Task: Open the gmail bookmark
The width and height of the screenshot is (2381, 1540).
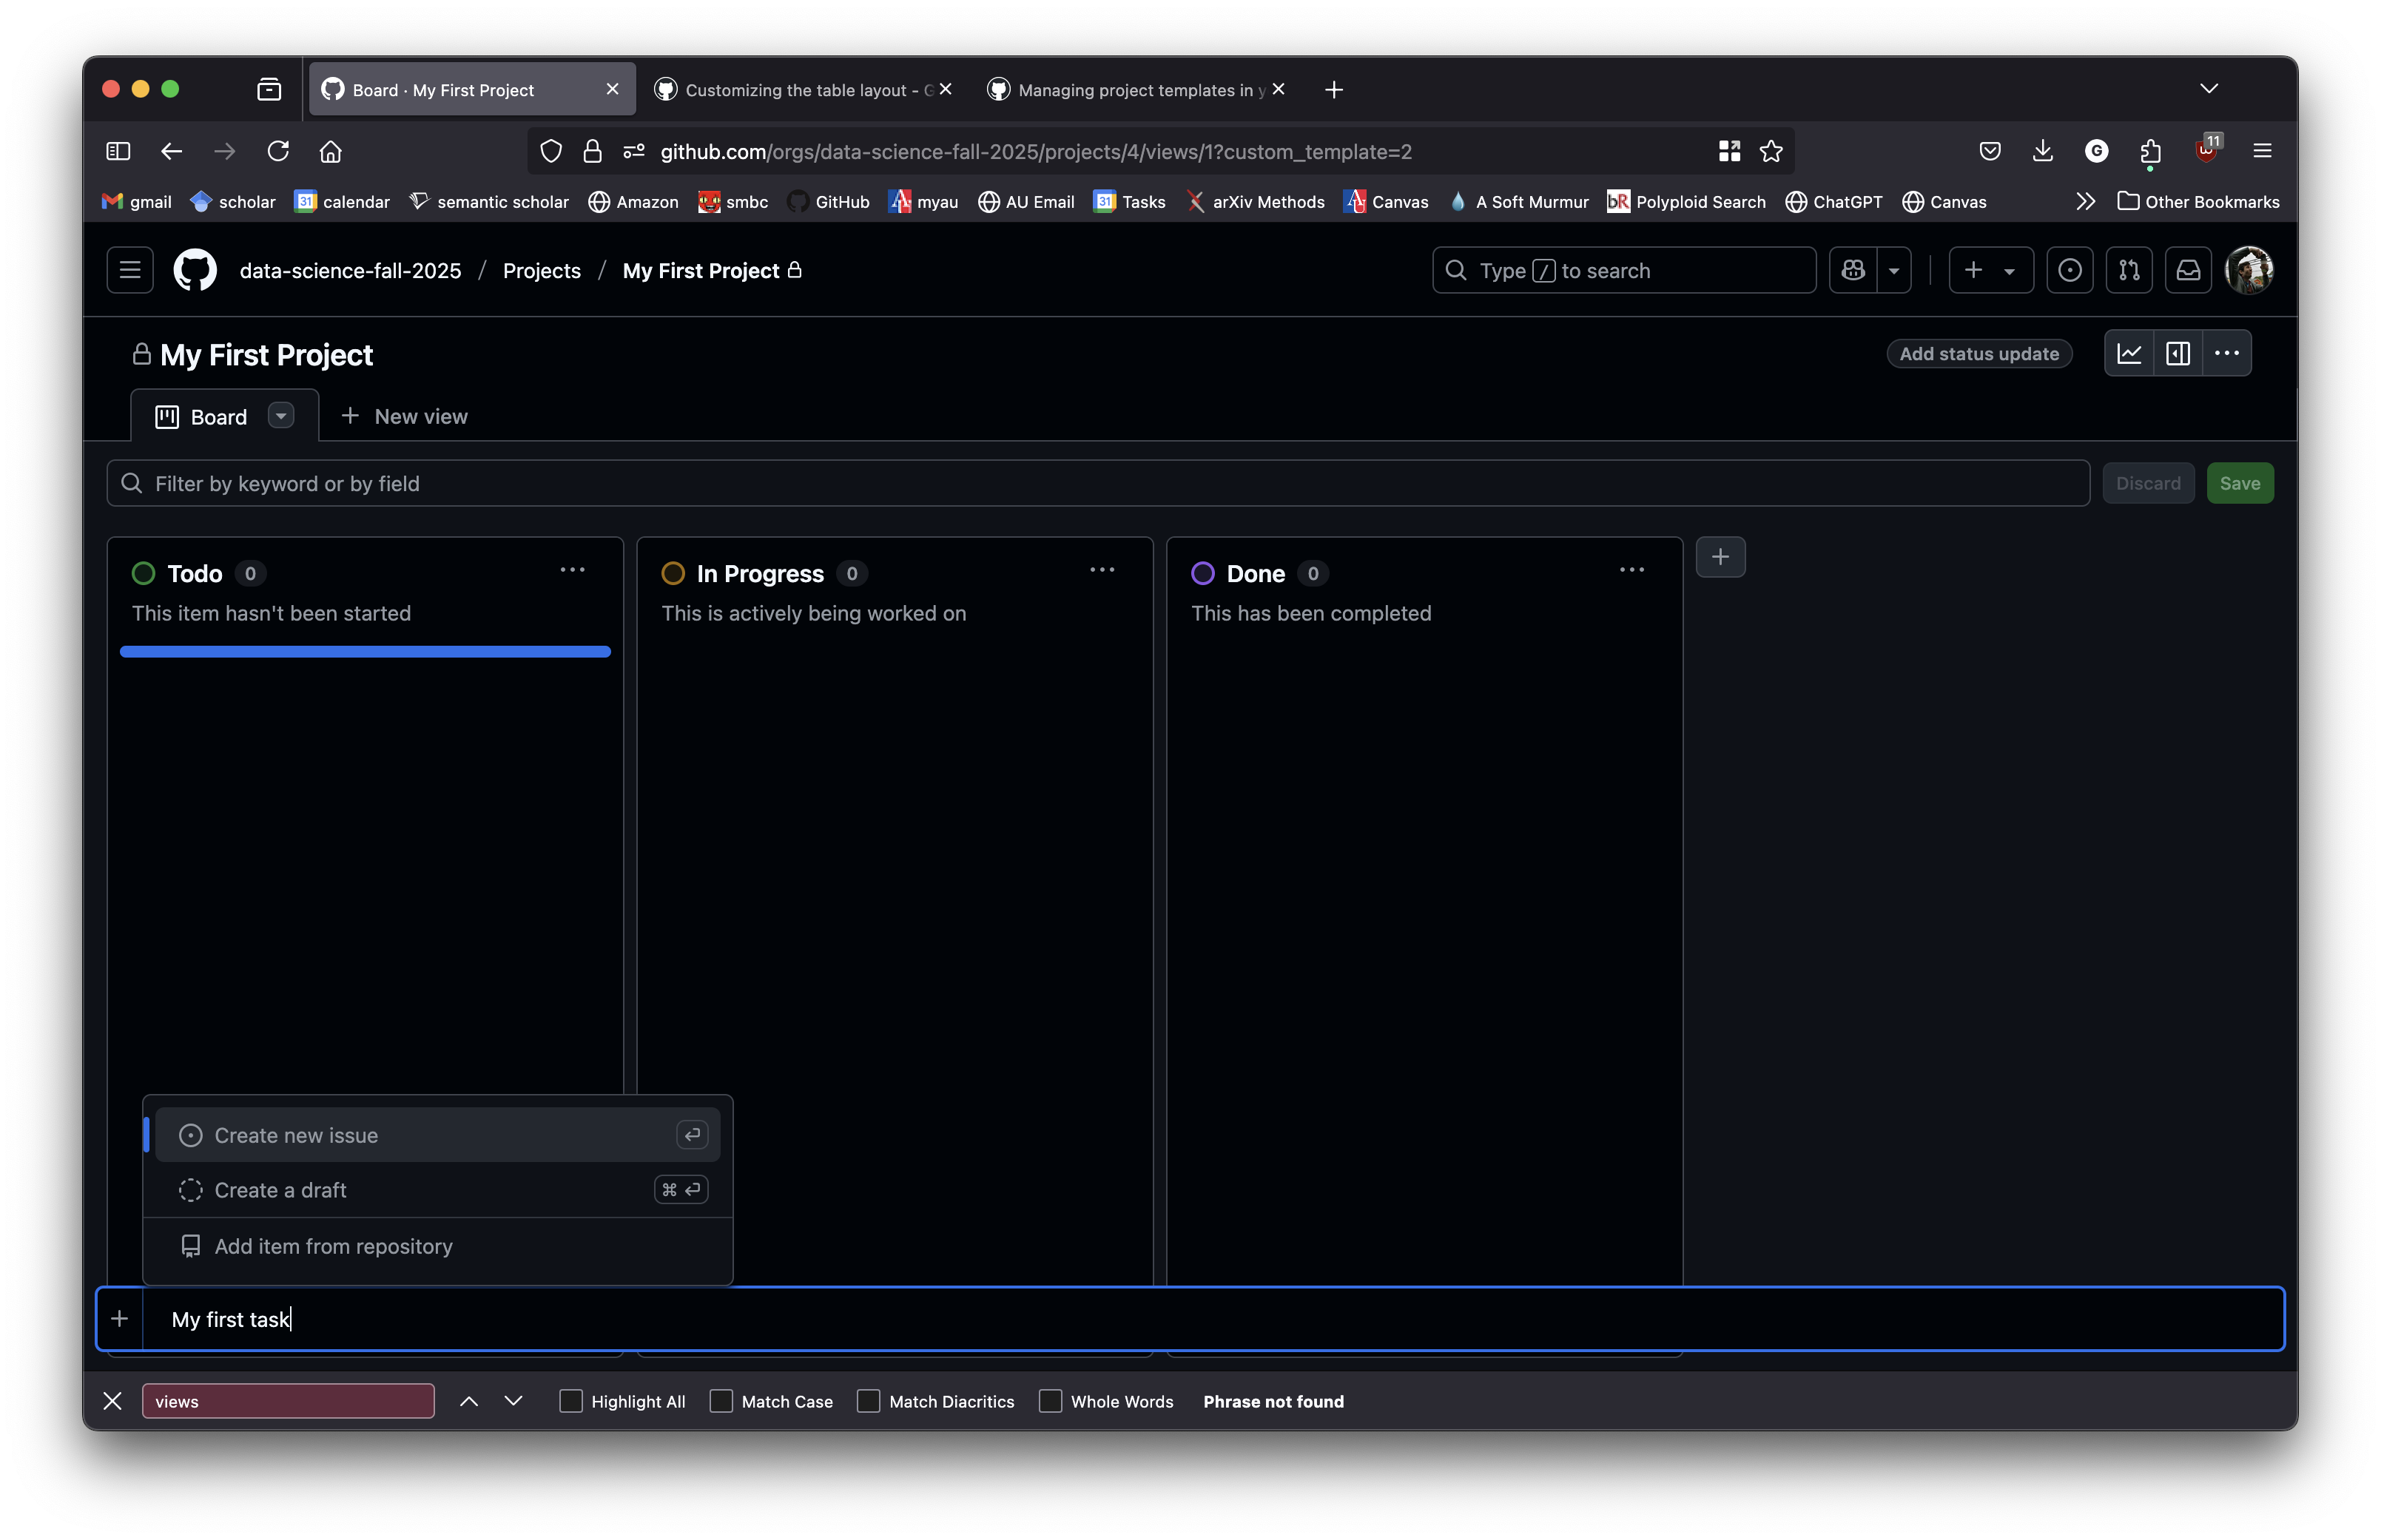Action: point(137,202)
